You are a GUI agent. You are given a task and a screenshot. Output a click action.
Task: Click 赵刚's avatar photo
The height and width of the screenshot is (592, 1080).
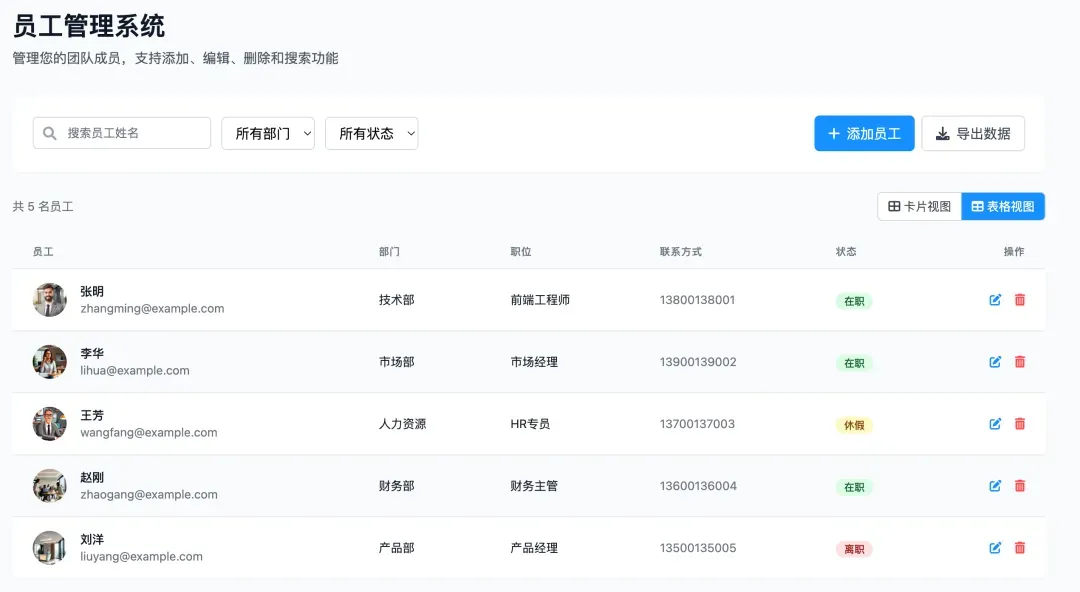click(x=50, y=486)
